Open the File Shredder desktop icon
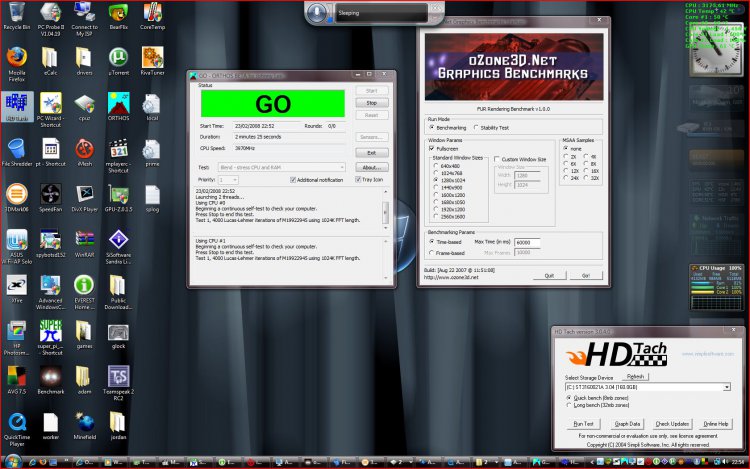750x469 pixels. click(17, 152)
